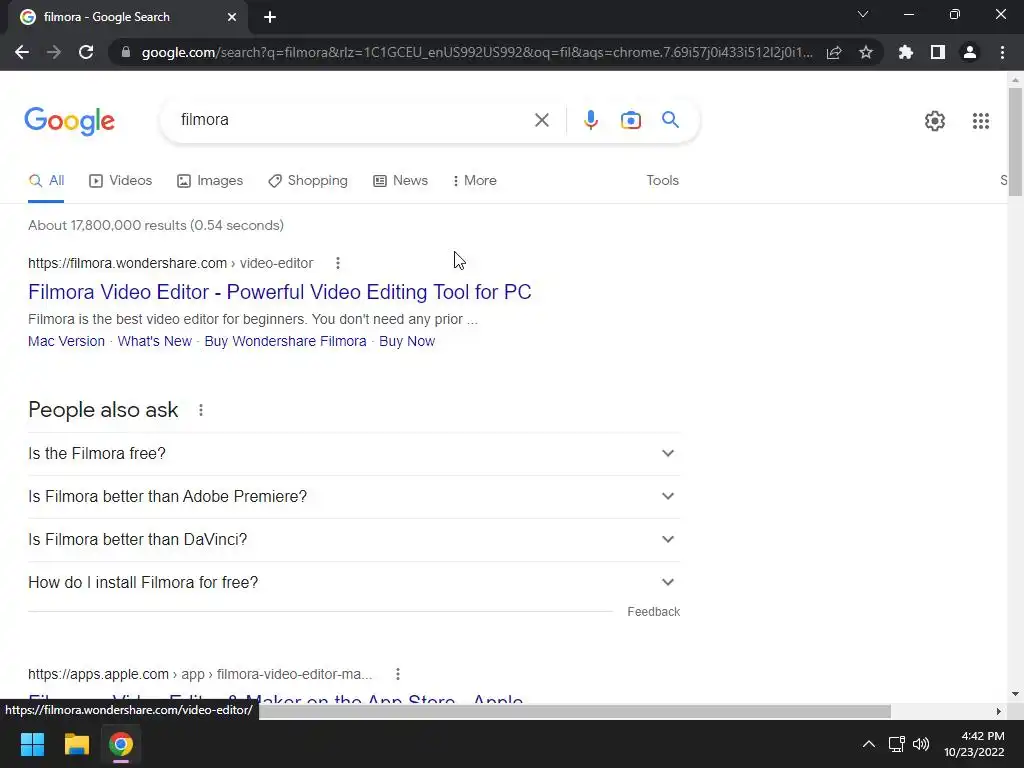Viewport: 1024px width, 768px height.
Task: Switch to the News tab
Action: (401, 181)
